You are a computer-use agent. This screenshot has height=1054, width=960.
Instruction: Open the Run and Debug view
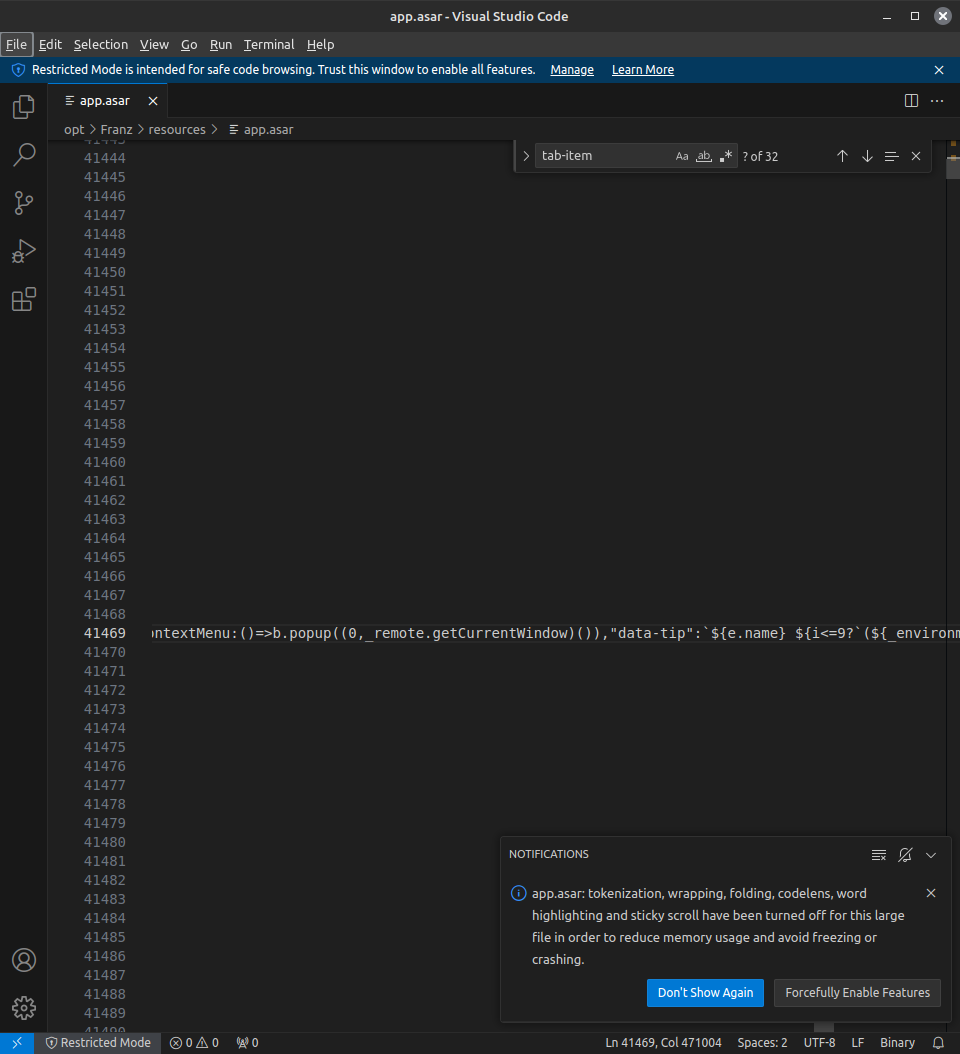24,251
